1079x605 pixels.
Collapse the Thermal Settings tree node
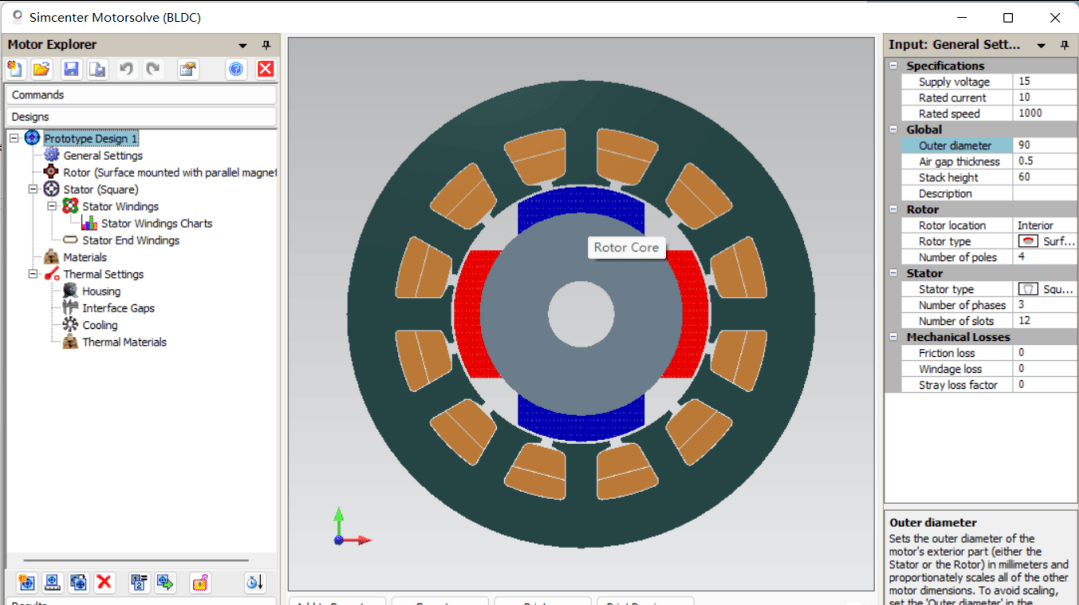coord(33,274)
